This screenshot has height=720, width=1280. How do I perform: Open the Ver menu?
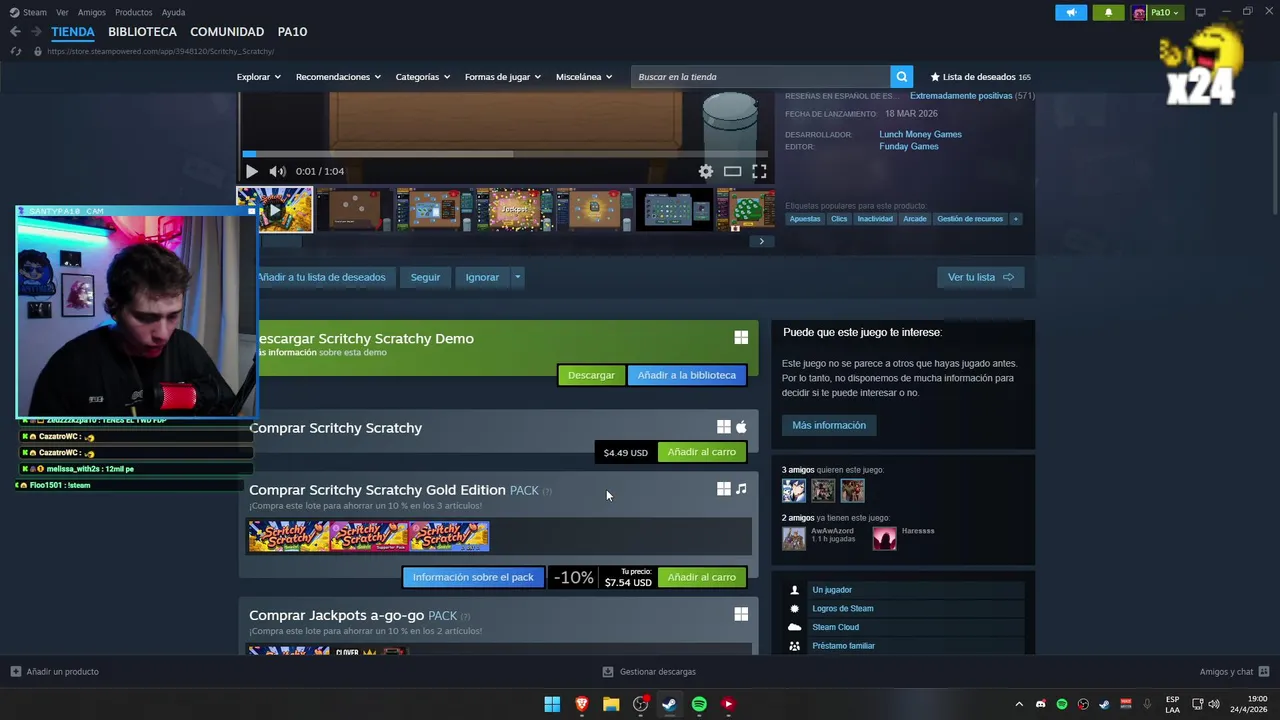[x=62, y=12]
